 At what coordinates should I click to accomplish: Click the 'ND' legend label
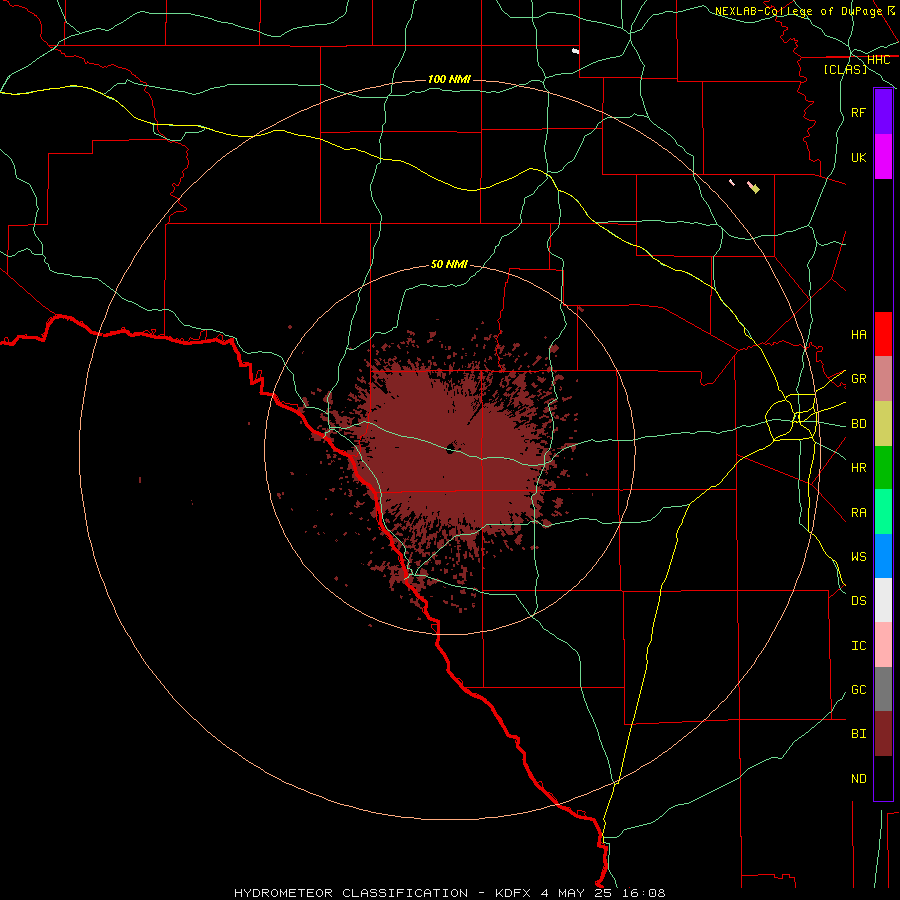[858, 778]
